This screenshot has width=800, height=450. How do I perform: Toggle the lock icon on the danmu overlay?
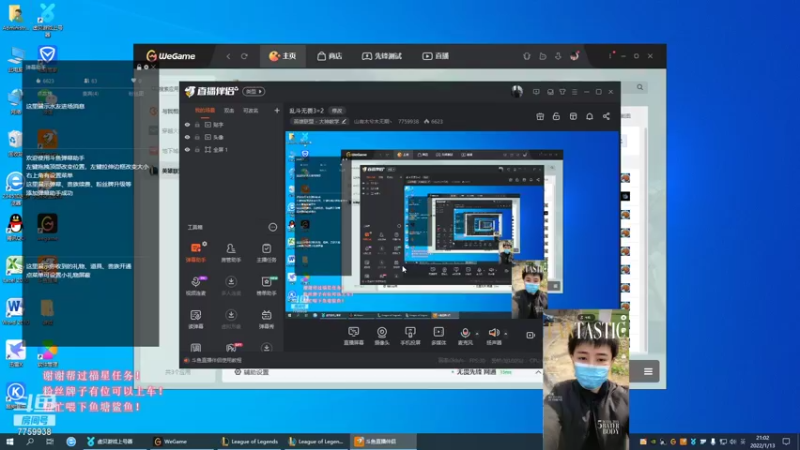click(x=139, y=67)
